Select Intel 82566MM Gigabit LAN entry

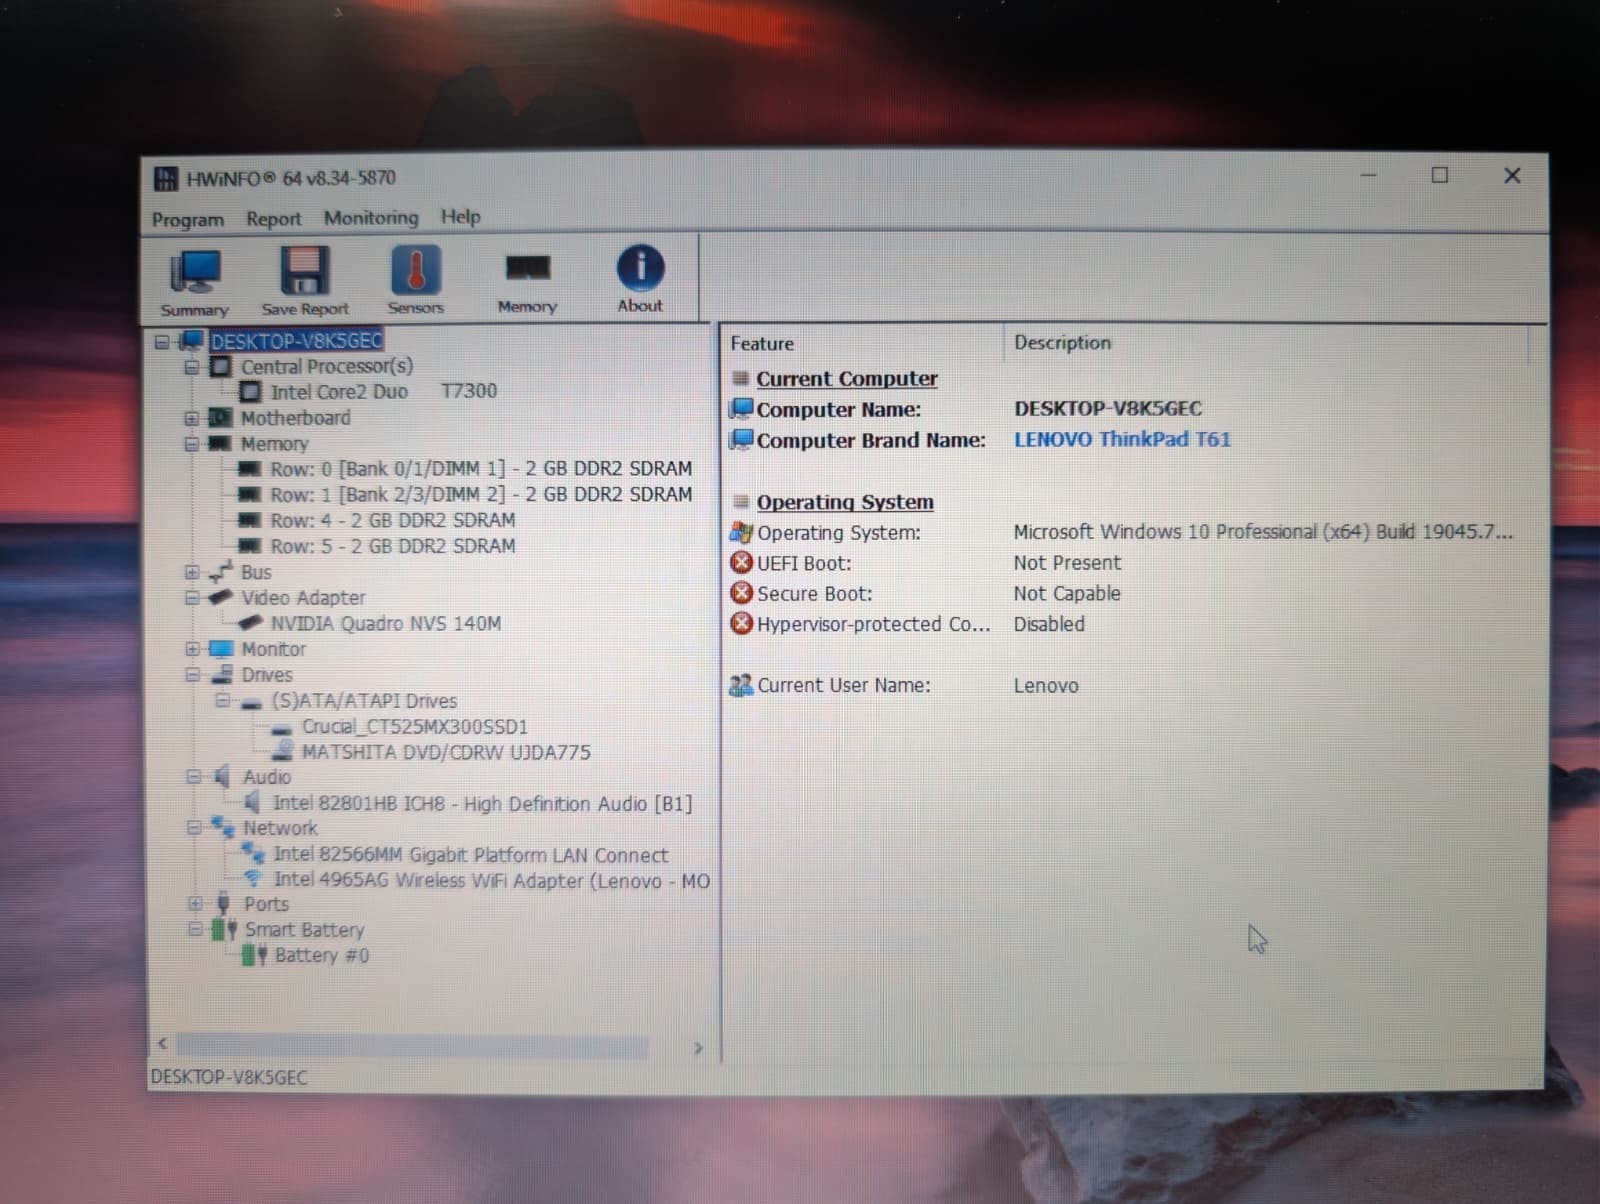pos(471,855)
